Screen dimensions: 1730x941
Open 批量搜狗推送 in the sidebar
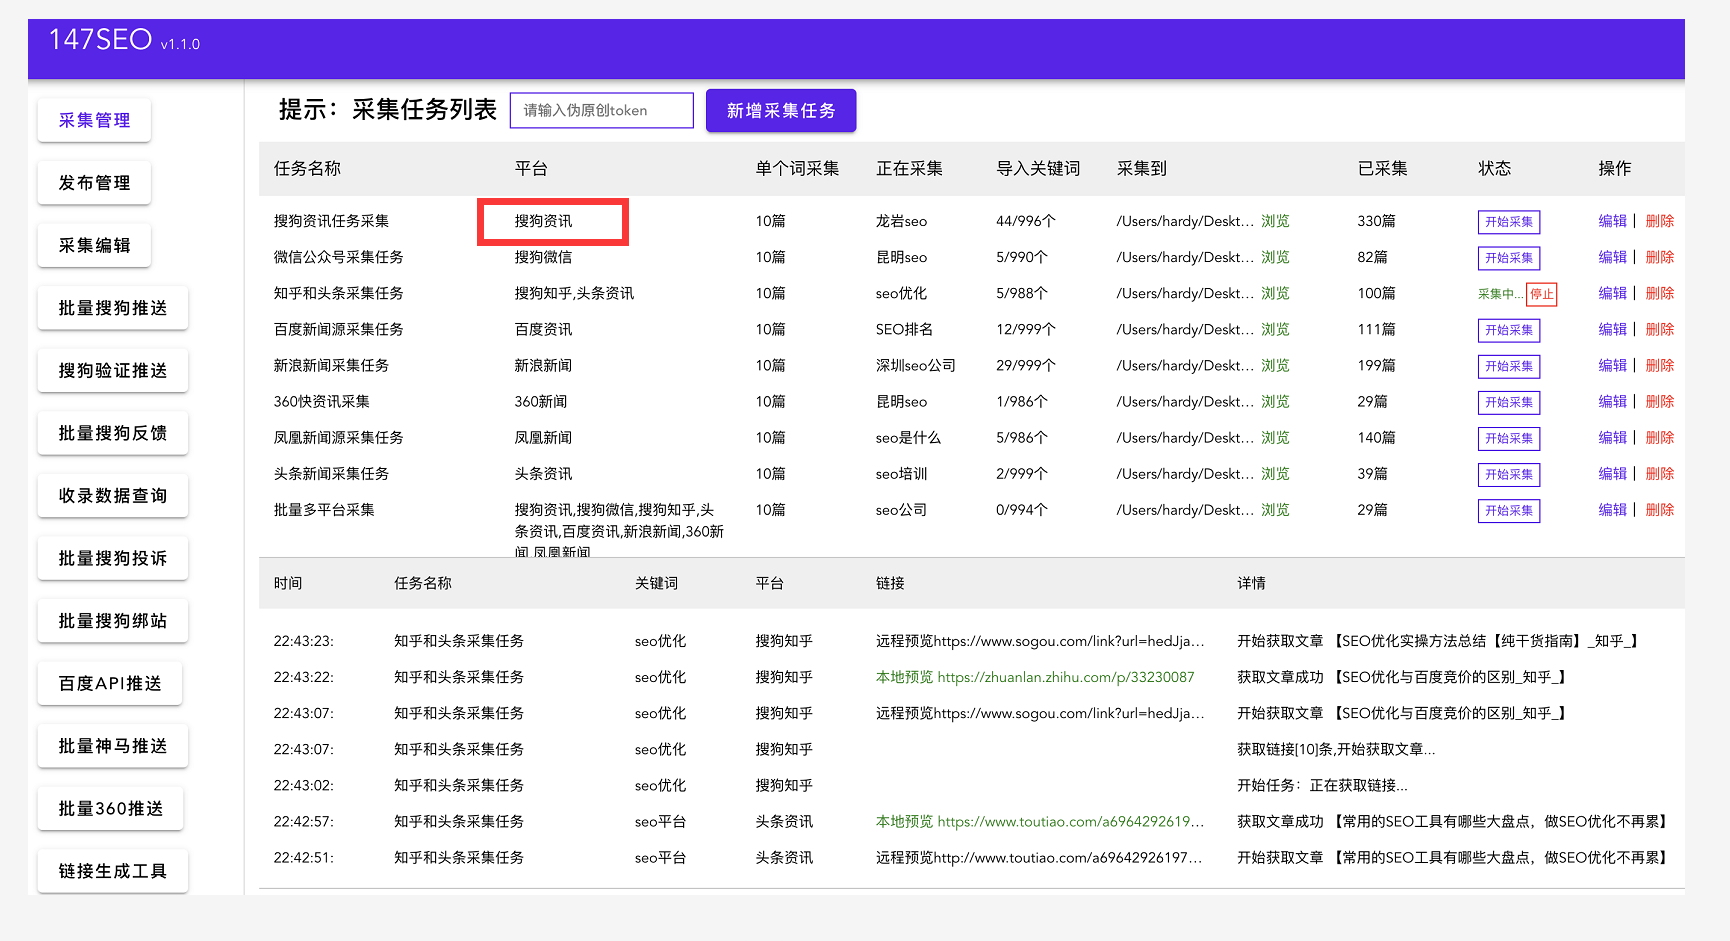[x=113, y=308]
